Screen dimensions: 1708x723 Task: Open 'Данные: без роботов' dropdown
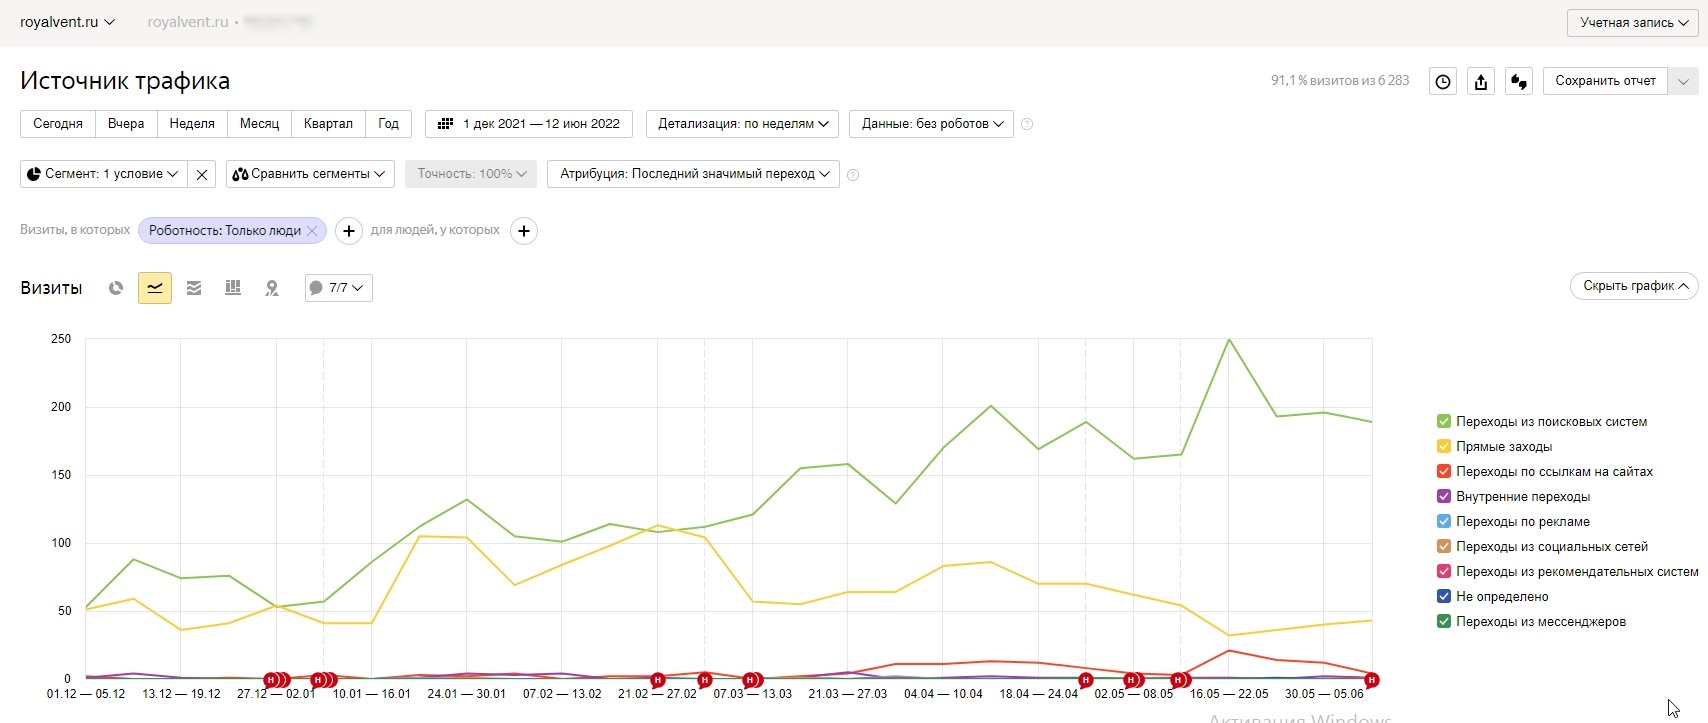(x=932, y=124)
